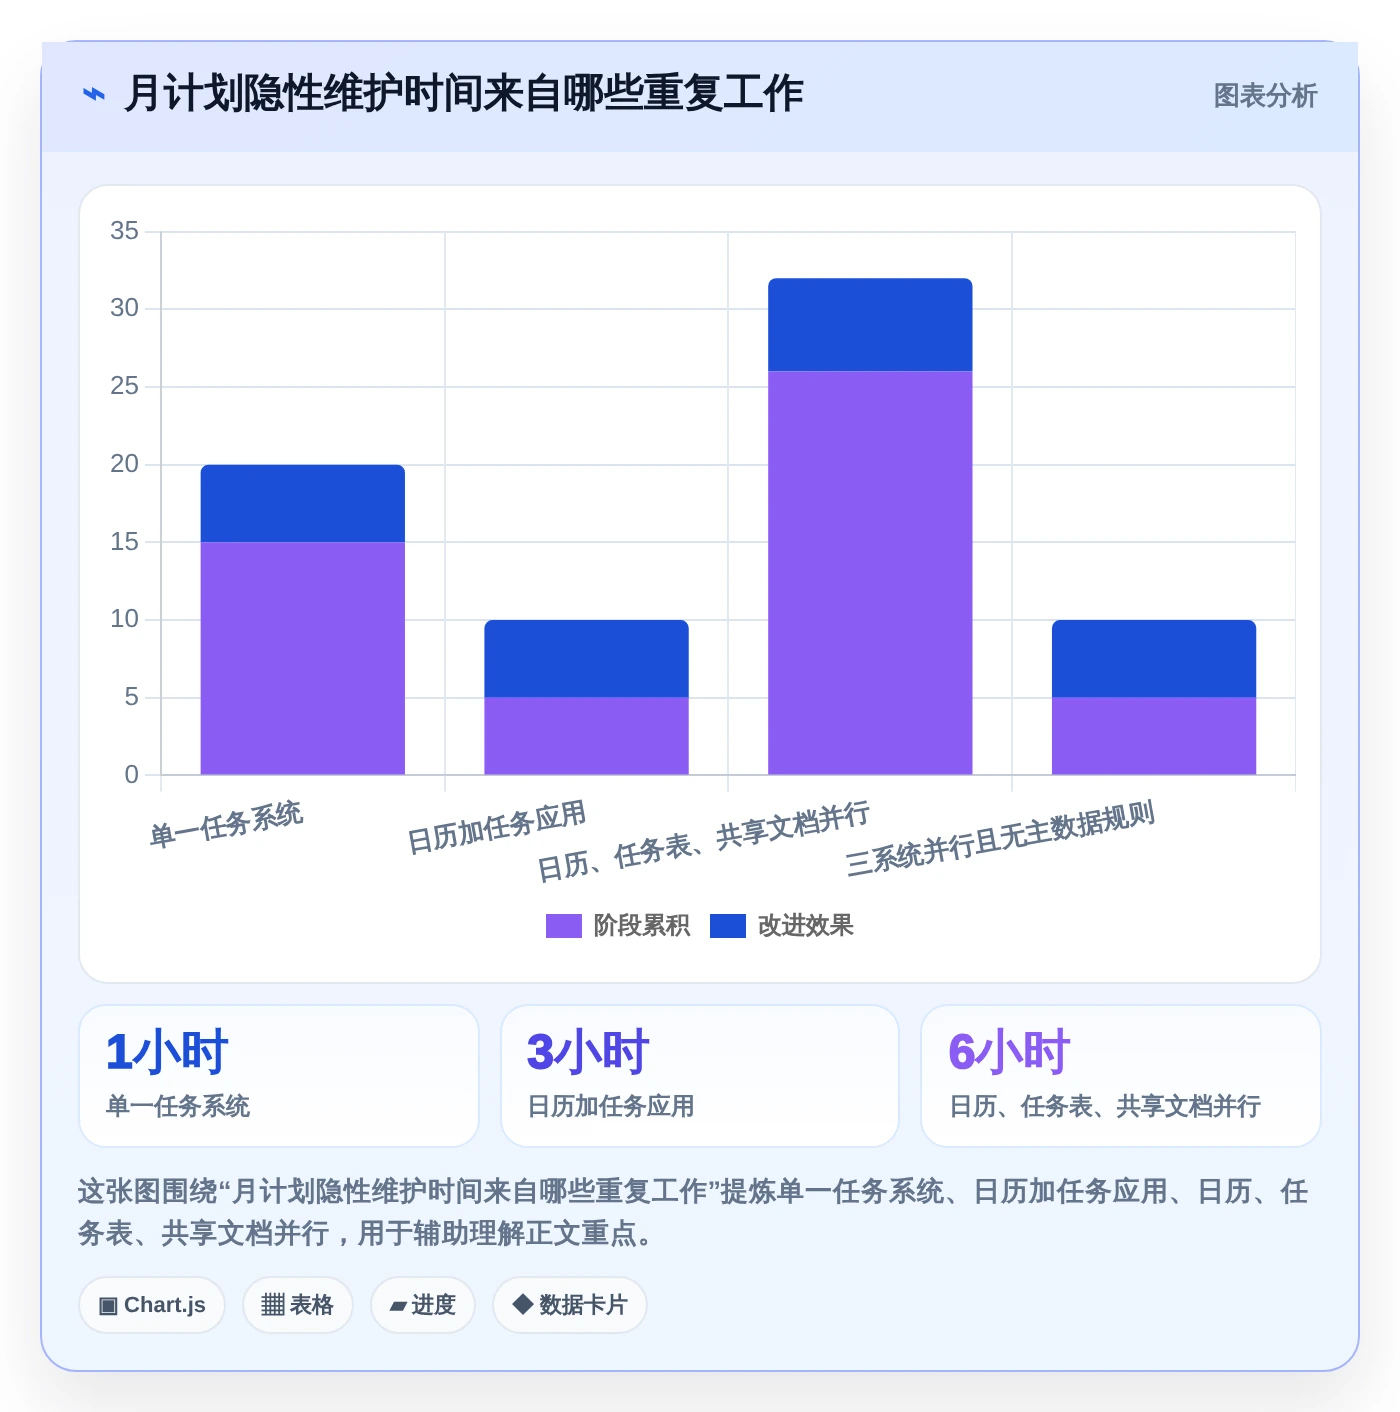Click the y-axis value 35
Screen dimensions: 1400x1412
pos(124,231)
